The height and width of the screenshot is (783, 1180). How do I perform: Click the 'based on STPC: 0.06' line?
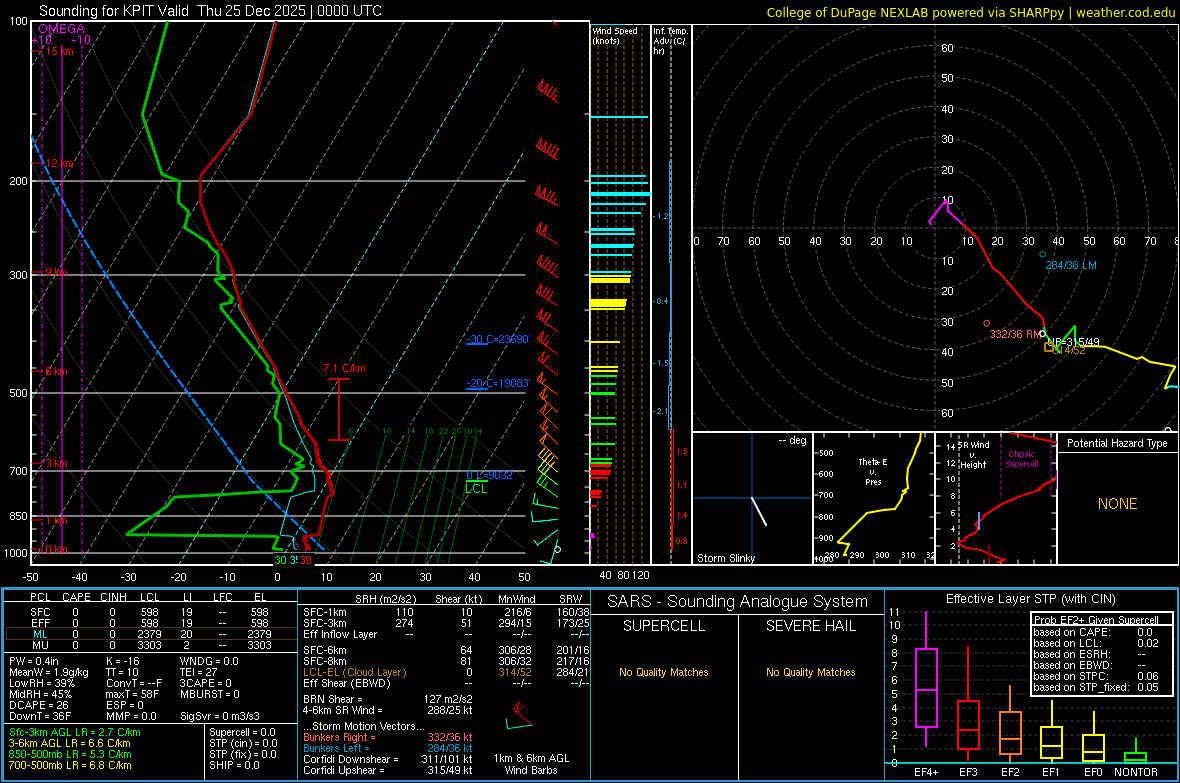coord(1096,676)
